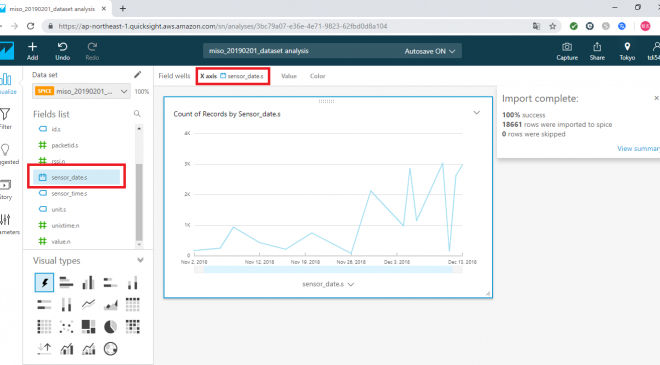Viewport: 660px width, 365px height.
Task: Select the tree map visual type
Action: pos(88,326)
